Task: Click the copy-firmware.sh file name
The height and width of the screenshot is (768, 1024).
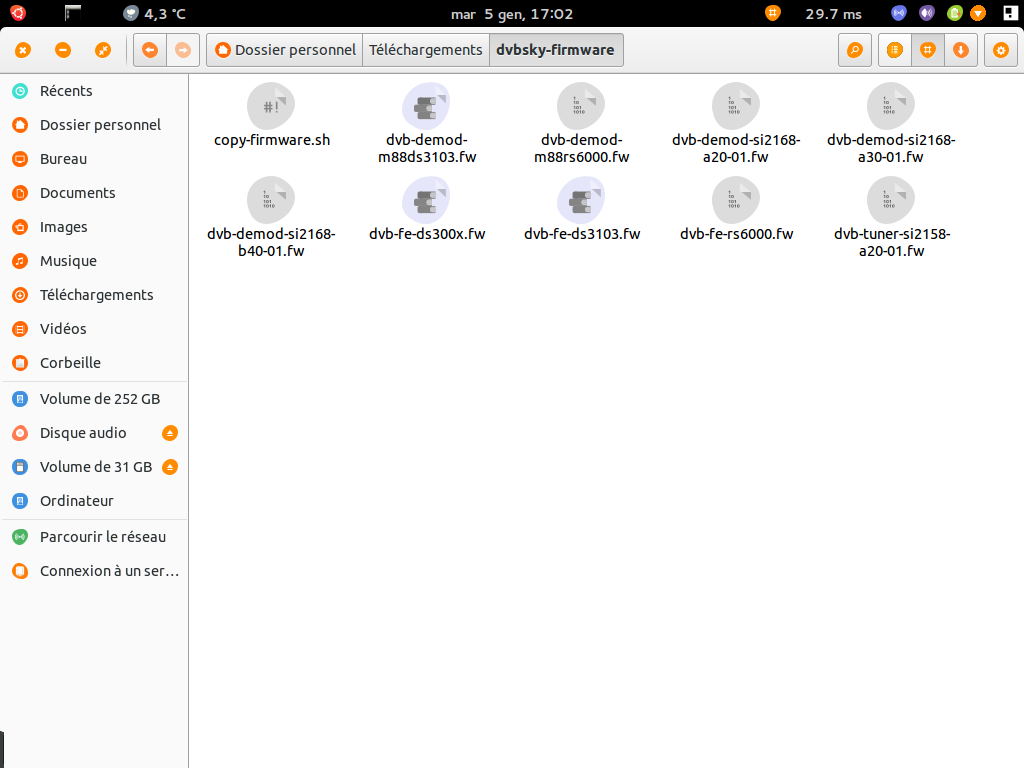Action: [x=272, y=140]
